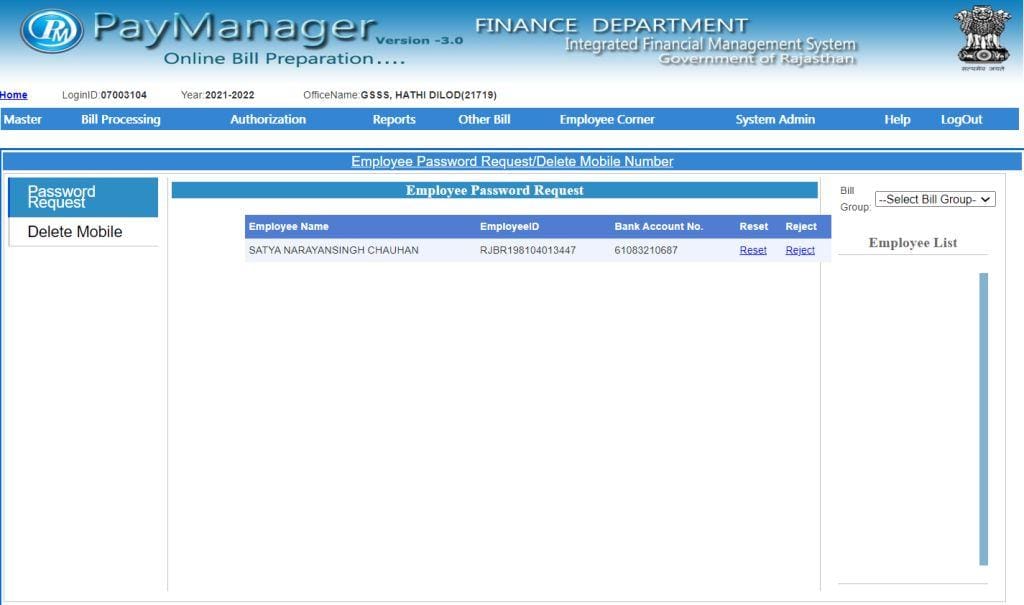Click the Employee List heading
The width and height of the screenshot is (1024, 605).
pos(913,242)
